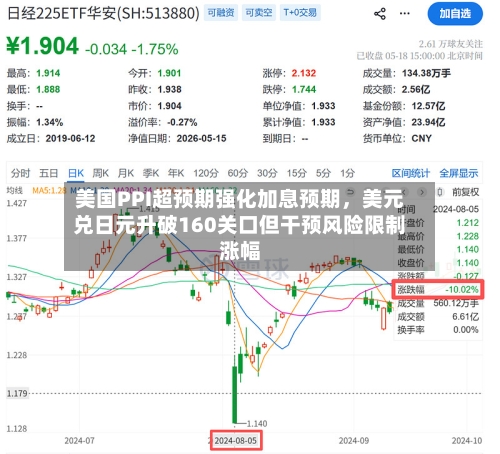
Task: Click the T+0交易 tag
Action: point(300,13)
